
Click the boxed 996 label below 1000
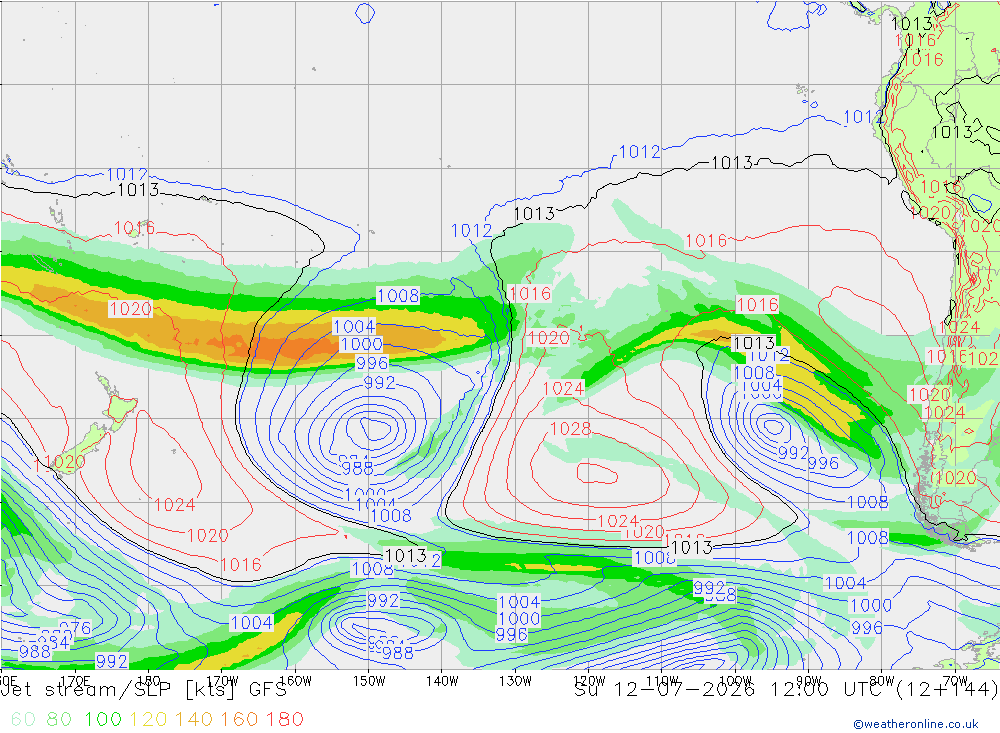pos(372,363)
